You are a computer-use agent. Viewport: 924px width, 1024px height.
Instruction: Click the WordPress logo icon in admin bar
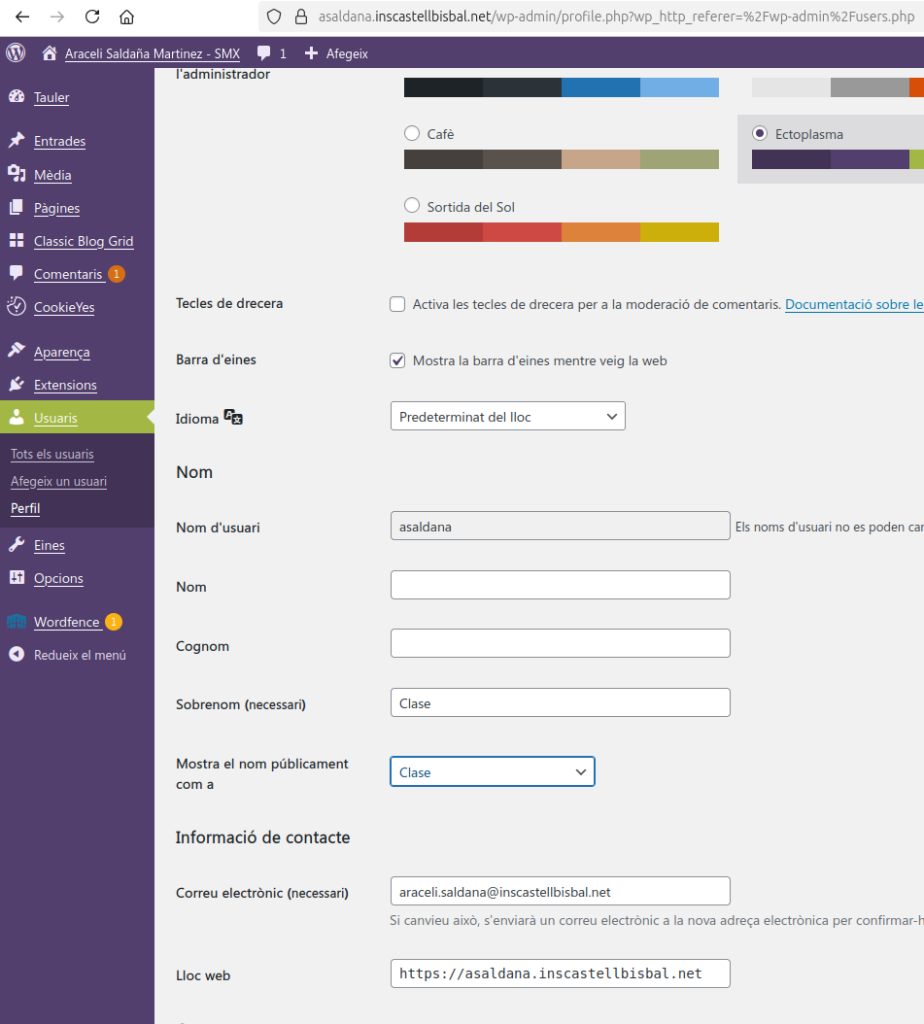[x=16, y=53]
